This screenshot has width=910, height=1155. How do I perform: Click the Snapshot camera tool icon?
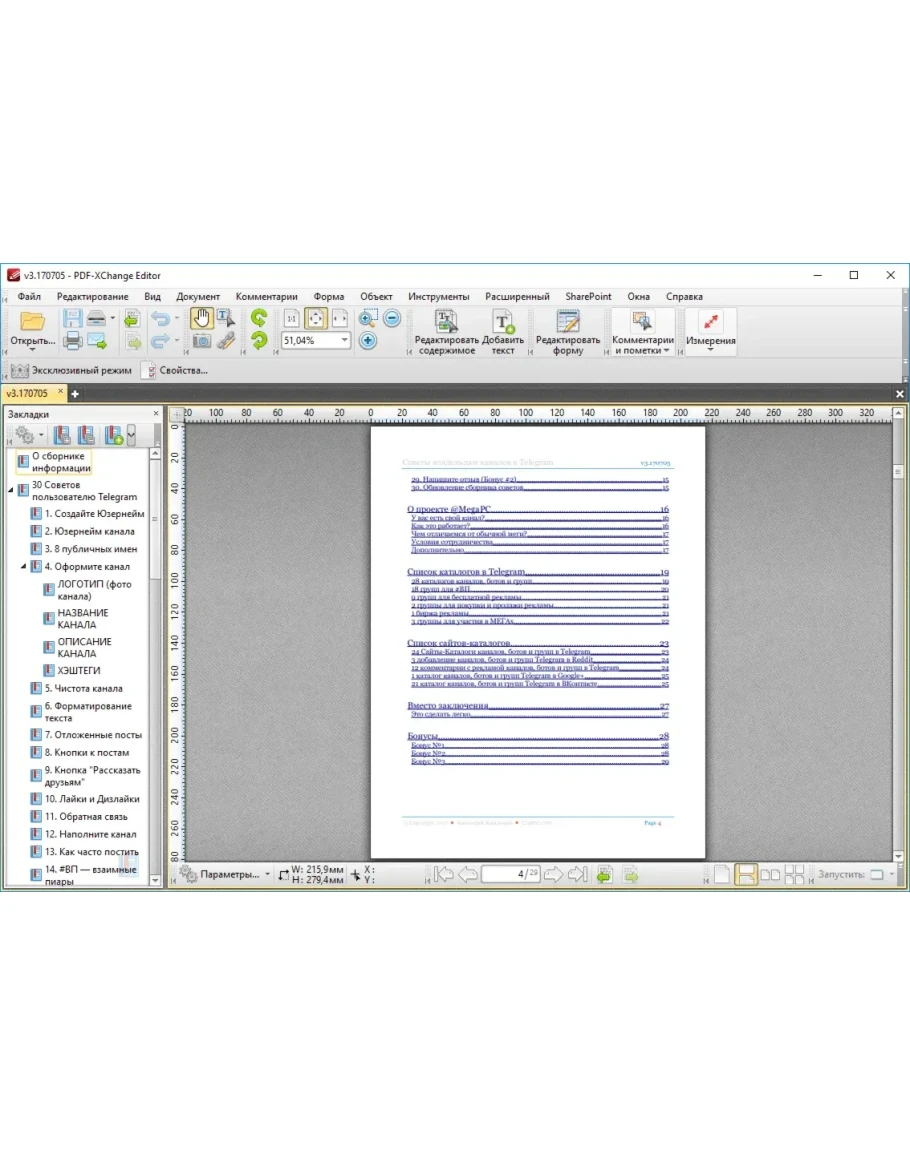[x=202, y=341]
